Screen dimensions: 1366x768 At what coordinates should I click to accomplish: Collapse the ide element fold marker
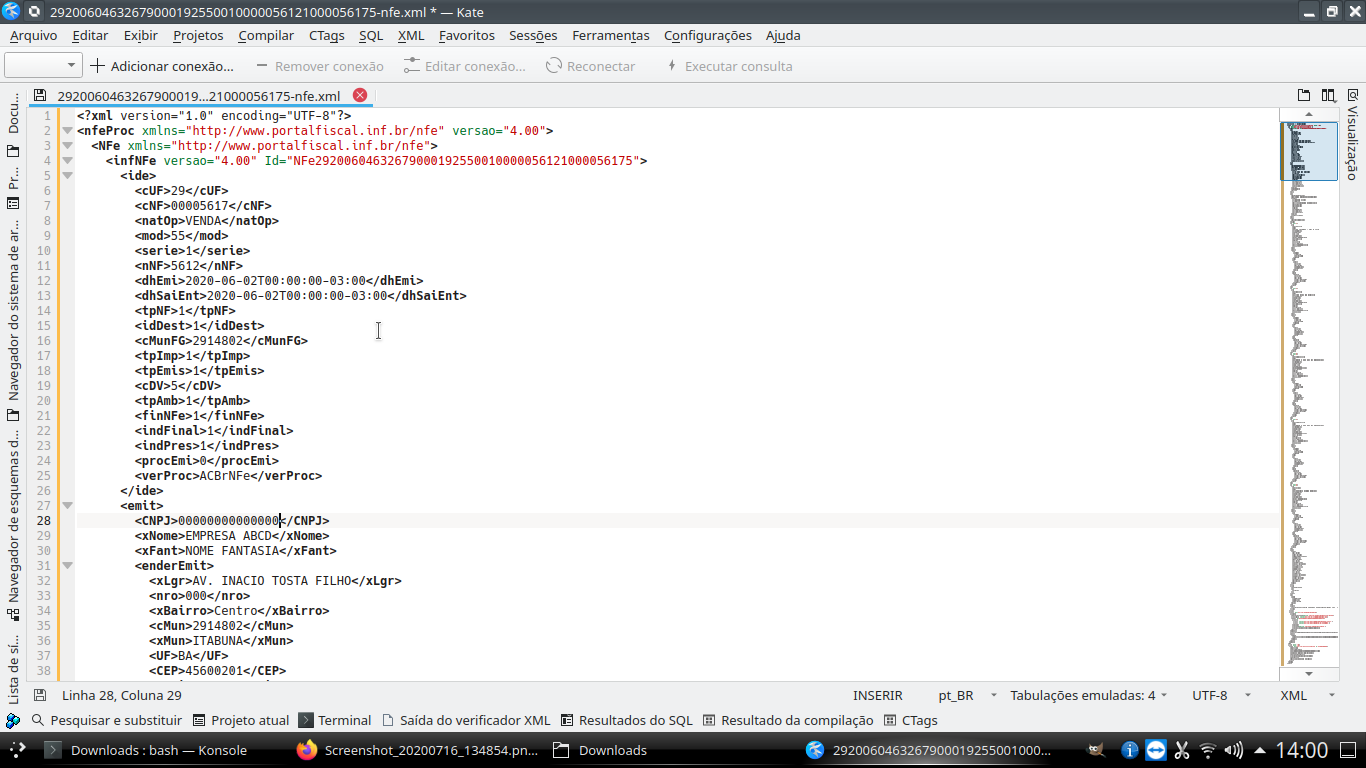click(68, 175)
